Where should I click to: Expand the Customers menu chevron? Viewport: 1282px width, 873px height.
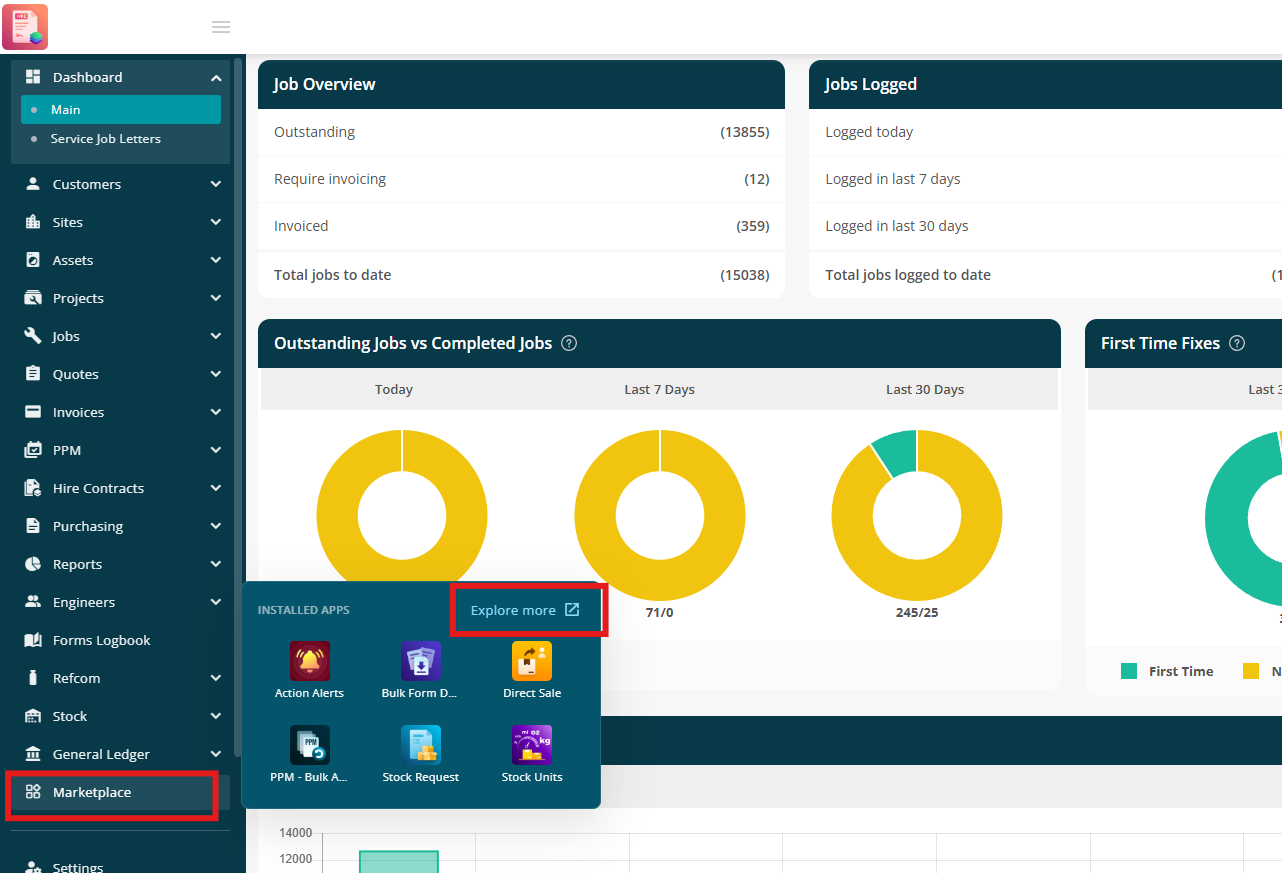tap(216, 184)
